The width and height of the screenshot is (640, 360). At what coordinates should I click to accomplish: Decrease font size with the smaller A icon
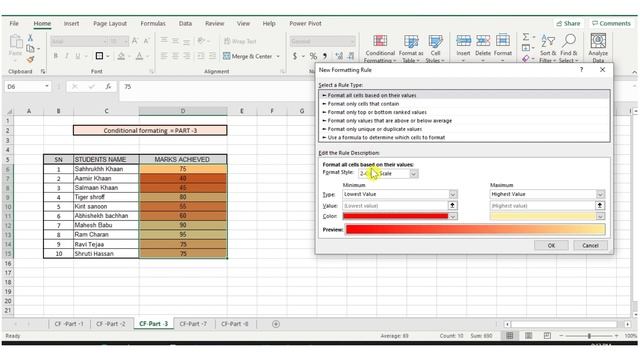147,41
